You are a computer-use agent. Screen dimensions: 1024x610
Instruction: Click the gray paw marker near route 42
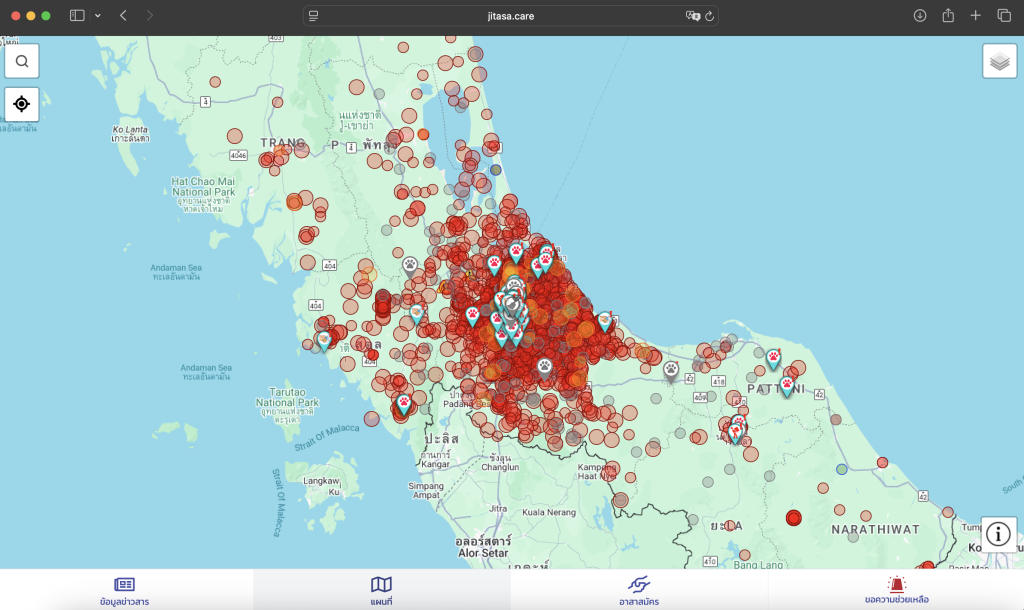671,370
